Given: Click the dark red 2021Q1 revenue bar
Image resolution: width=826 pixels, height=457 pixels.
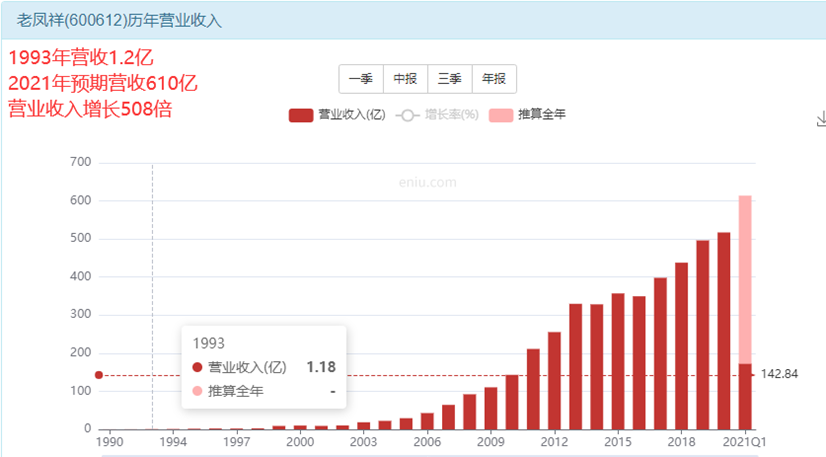Looking at the screenshot, I should (745, 396).
